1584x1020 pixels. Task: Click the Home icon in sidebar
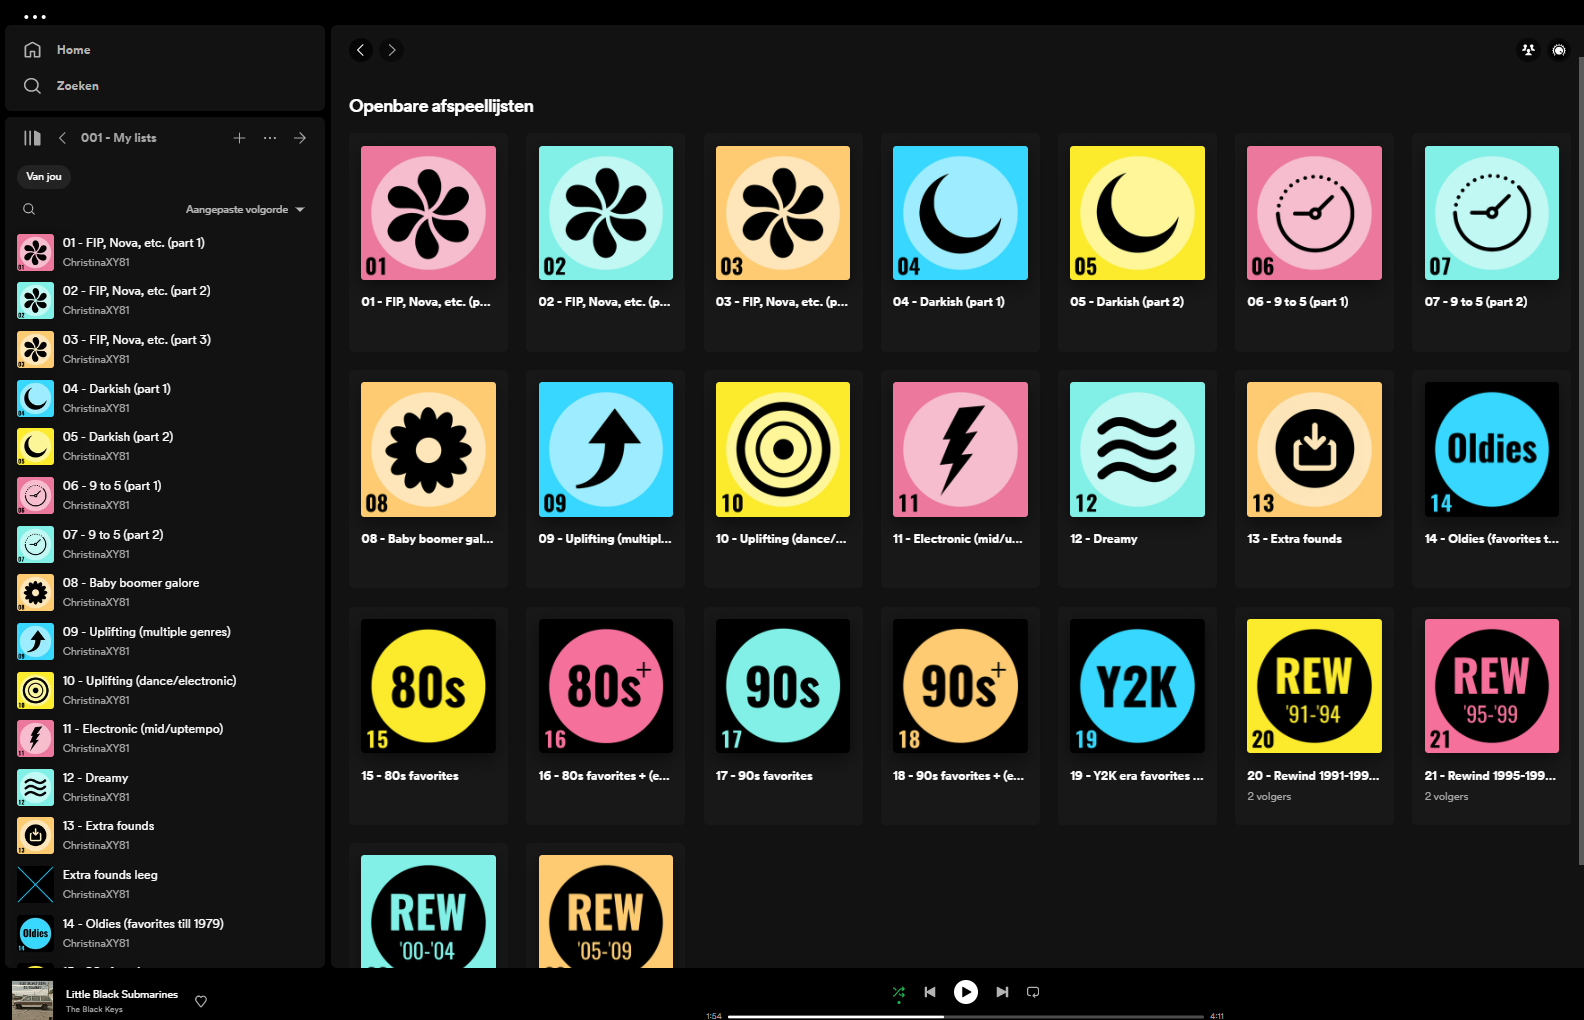(33, 50)
